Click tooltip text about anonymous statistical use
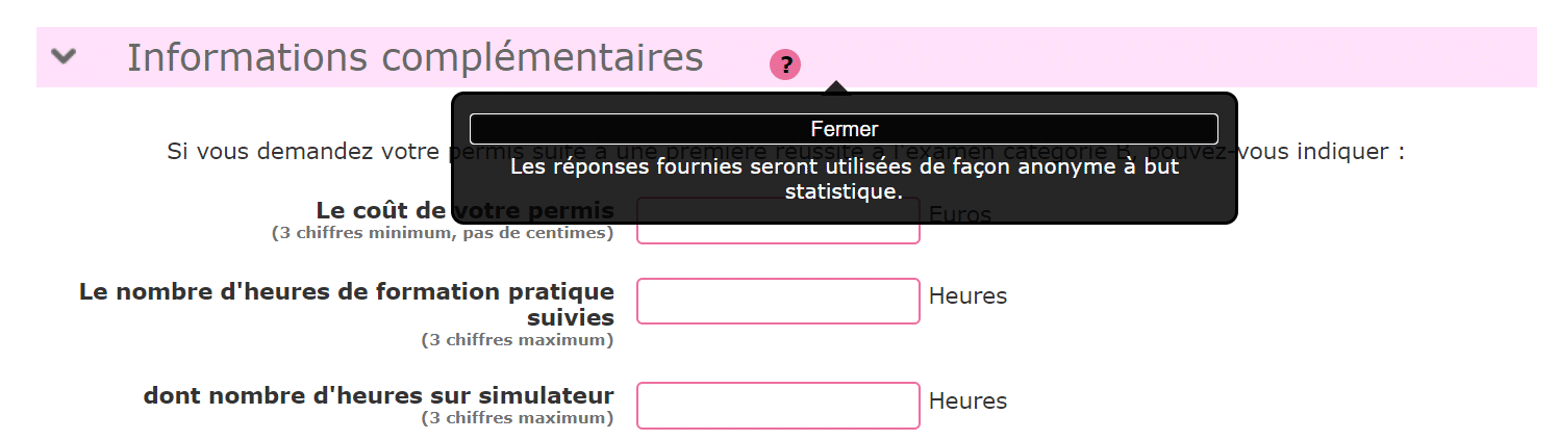This screenshot has height=444, width=1555. [844, 178]
